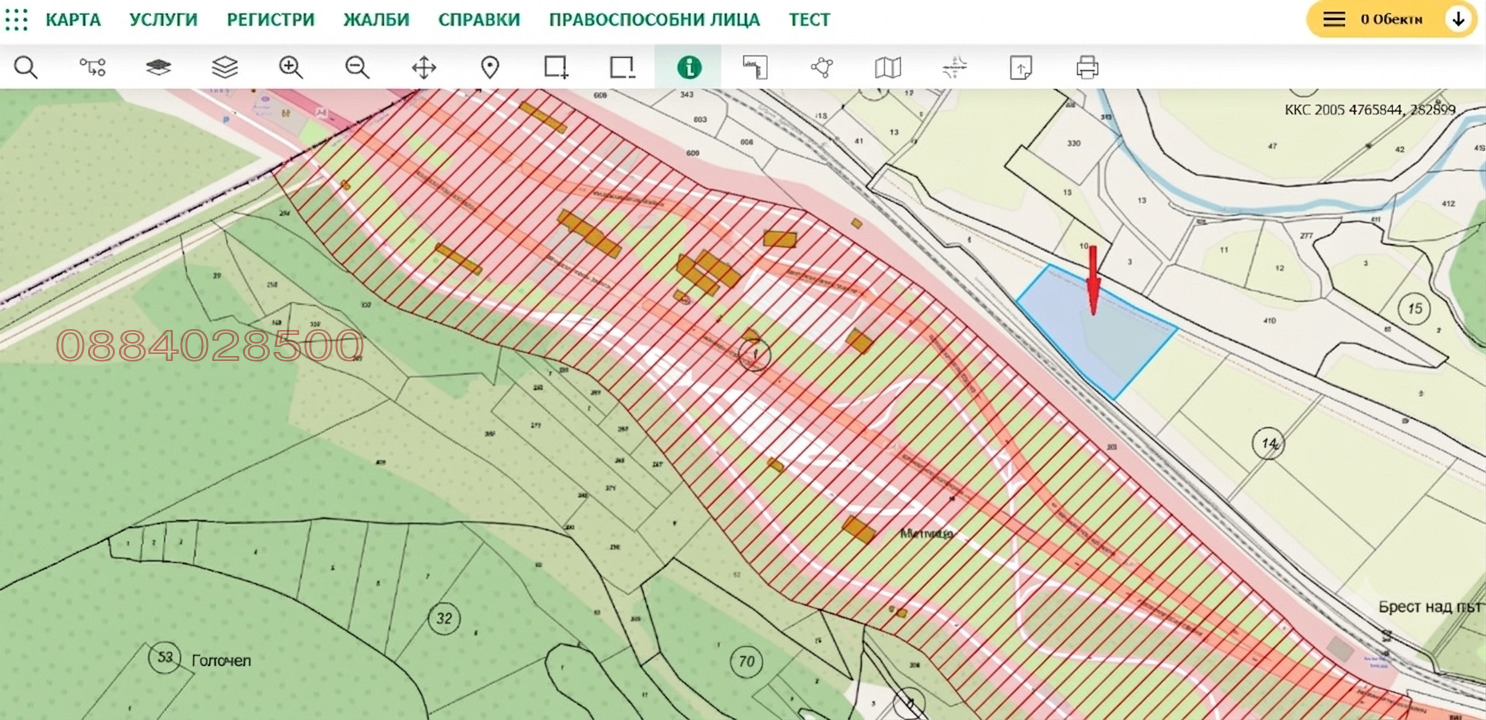Click the circled number 70 map marker

(x=746, y=661)
